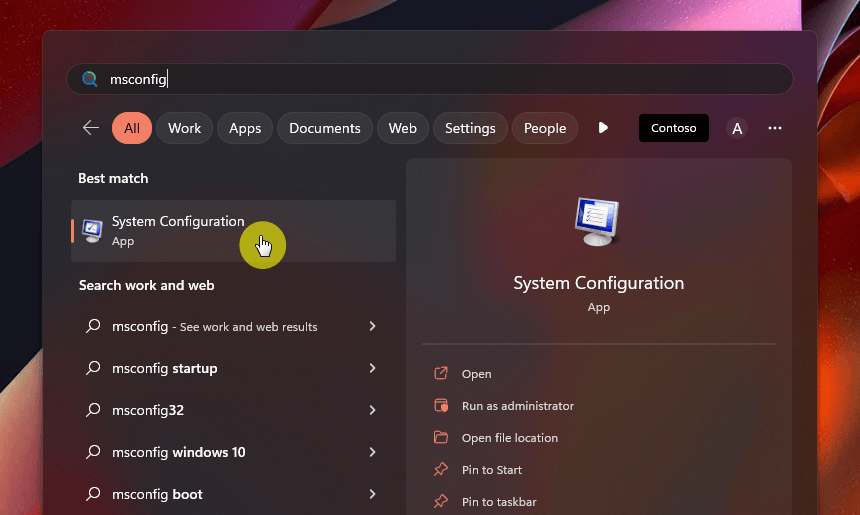Image resolution: width=860 pixels, height=515 pixels.
Task: Click search icon beside msconfig startup
Action: 93,367
